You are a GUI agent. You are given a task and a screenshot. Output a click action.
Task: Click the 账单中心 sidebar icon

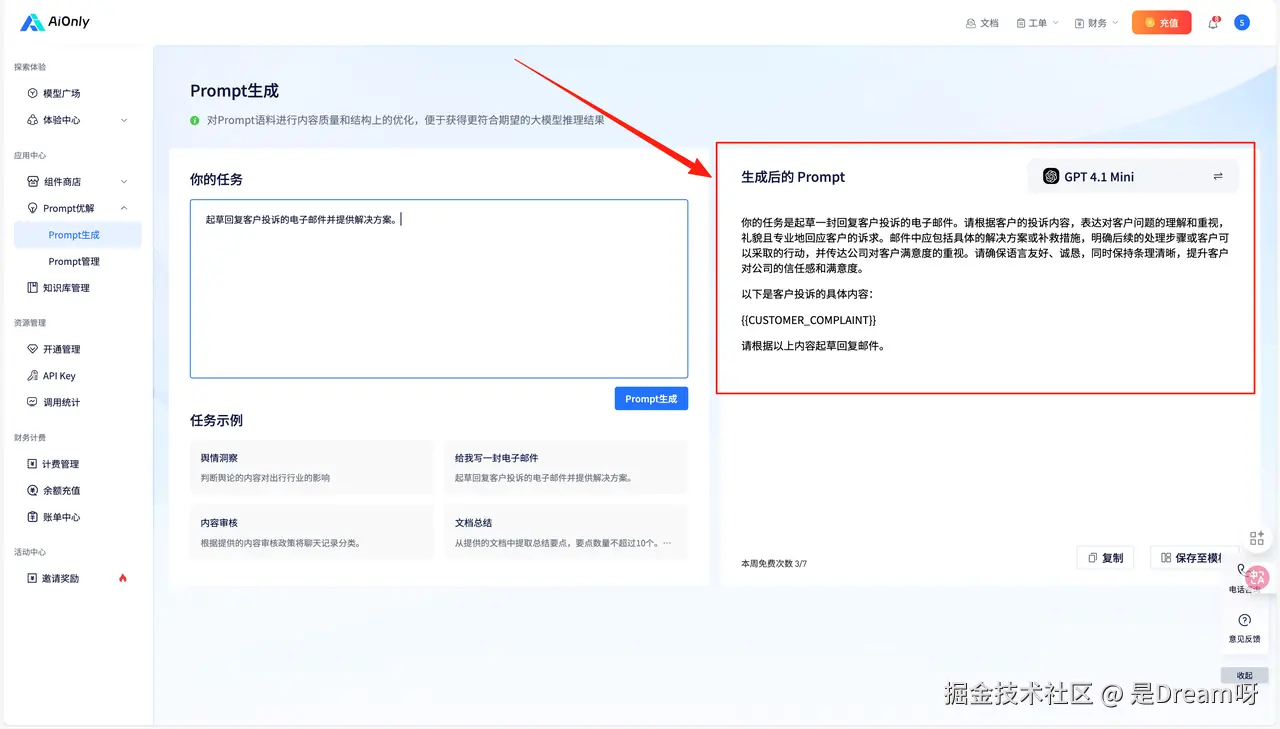[33, 517]
